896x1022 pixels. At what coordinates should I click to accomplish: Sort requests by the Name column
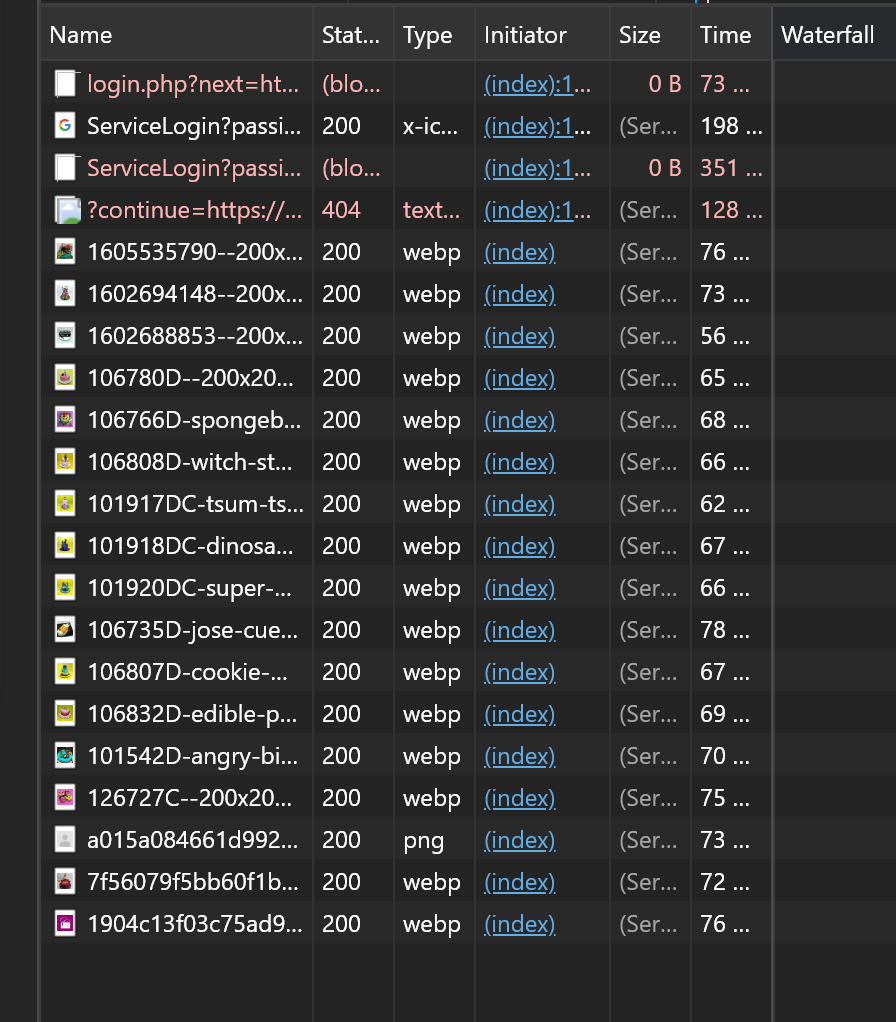(80, 35)
